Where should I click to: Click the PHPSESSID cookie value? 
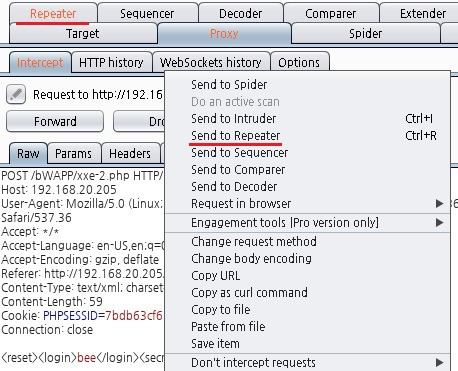pyautogui.click(x=134, y=316)
